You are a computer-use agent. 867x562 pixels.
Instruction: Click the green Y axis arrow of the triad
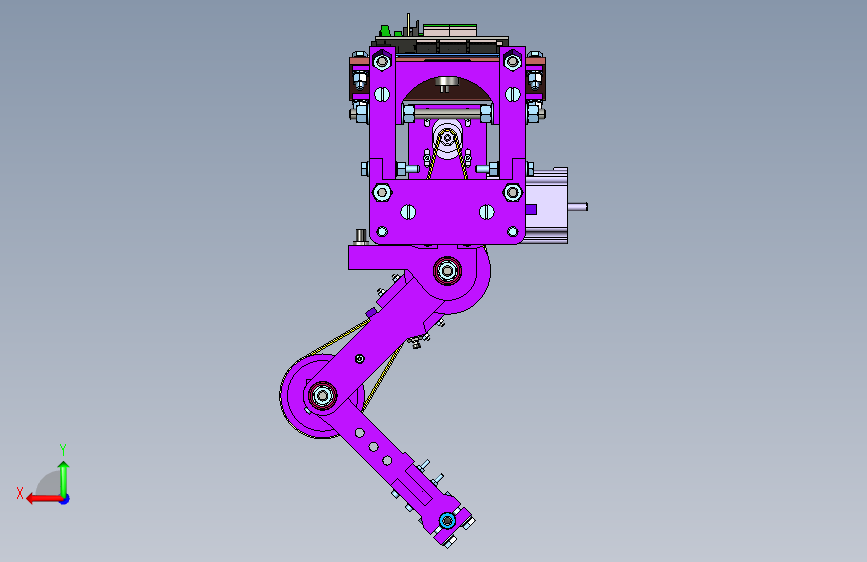click(64, 478)
